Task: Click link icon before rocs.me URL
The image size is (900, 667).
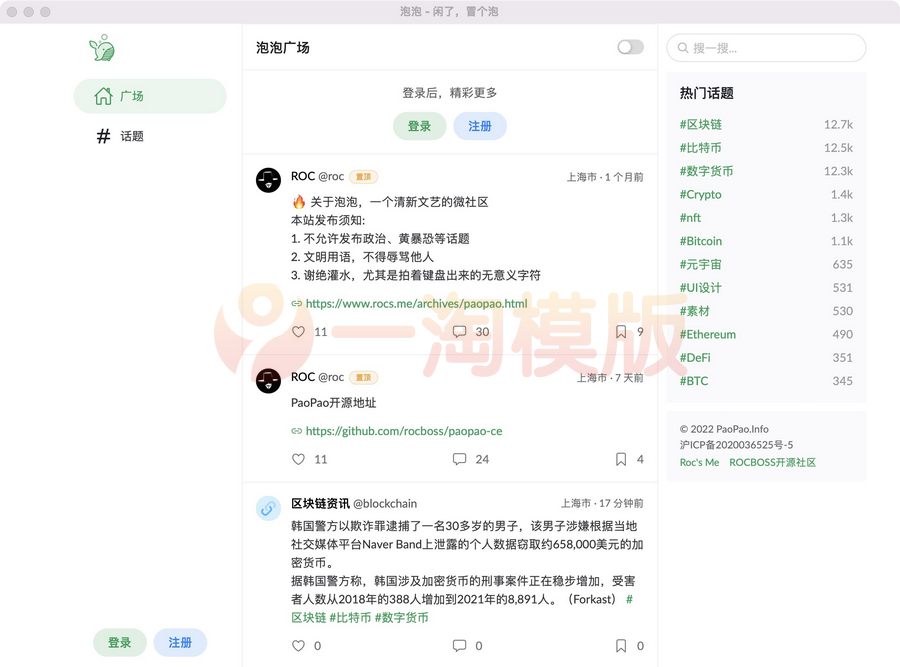Action: coord(297,304)
